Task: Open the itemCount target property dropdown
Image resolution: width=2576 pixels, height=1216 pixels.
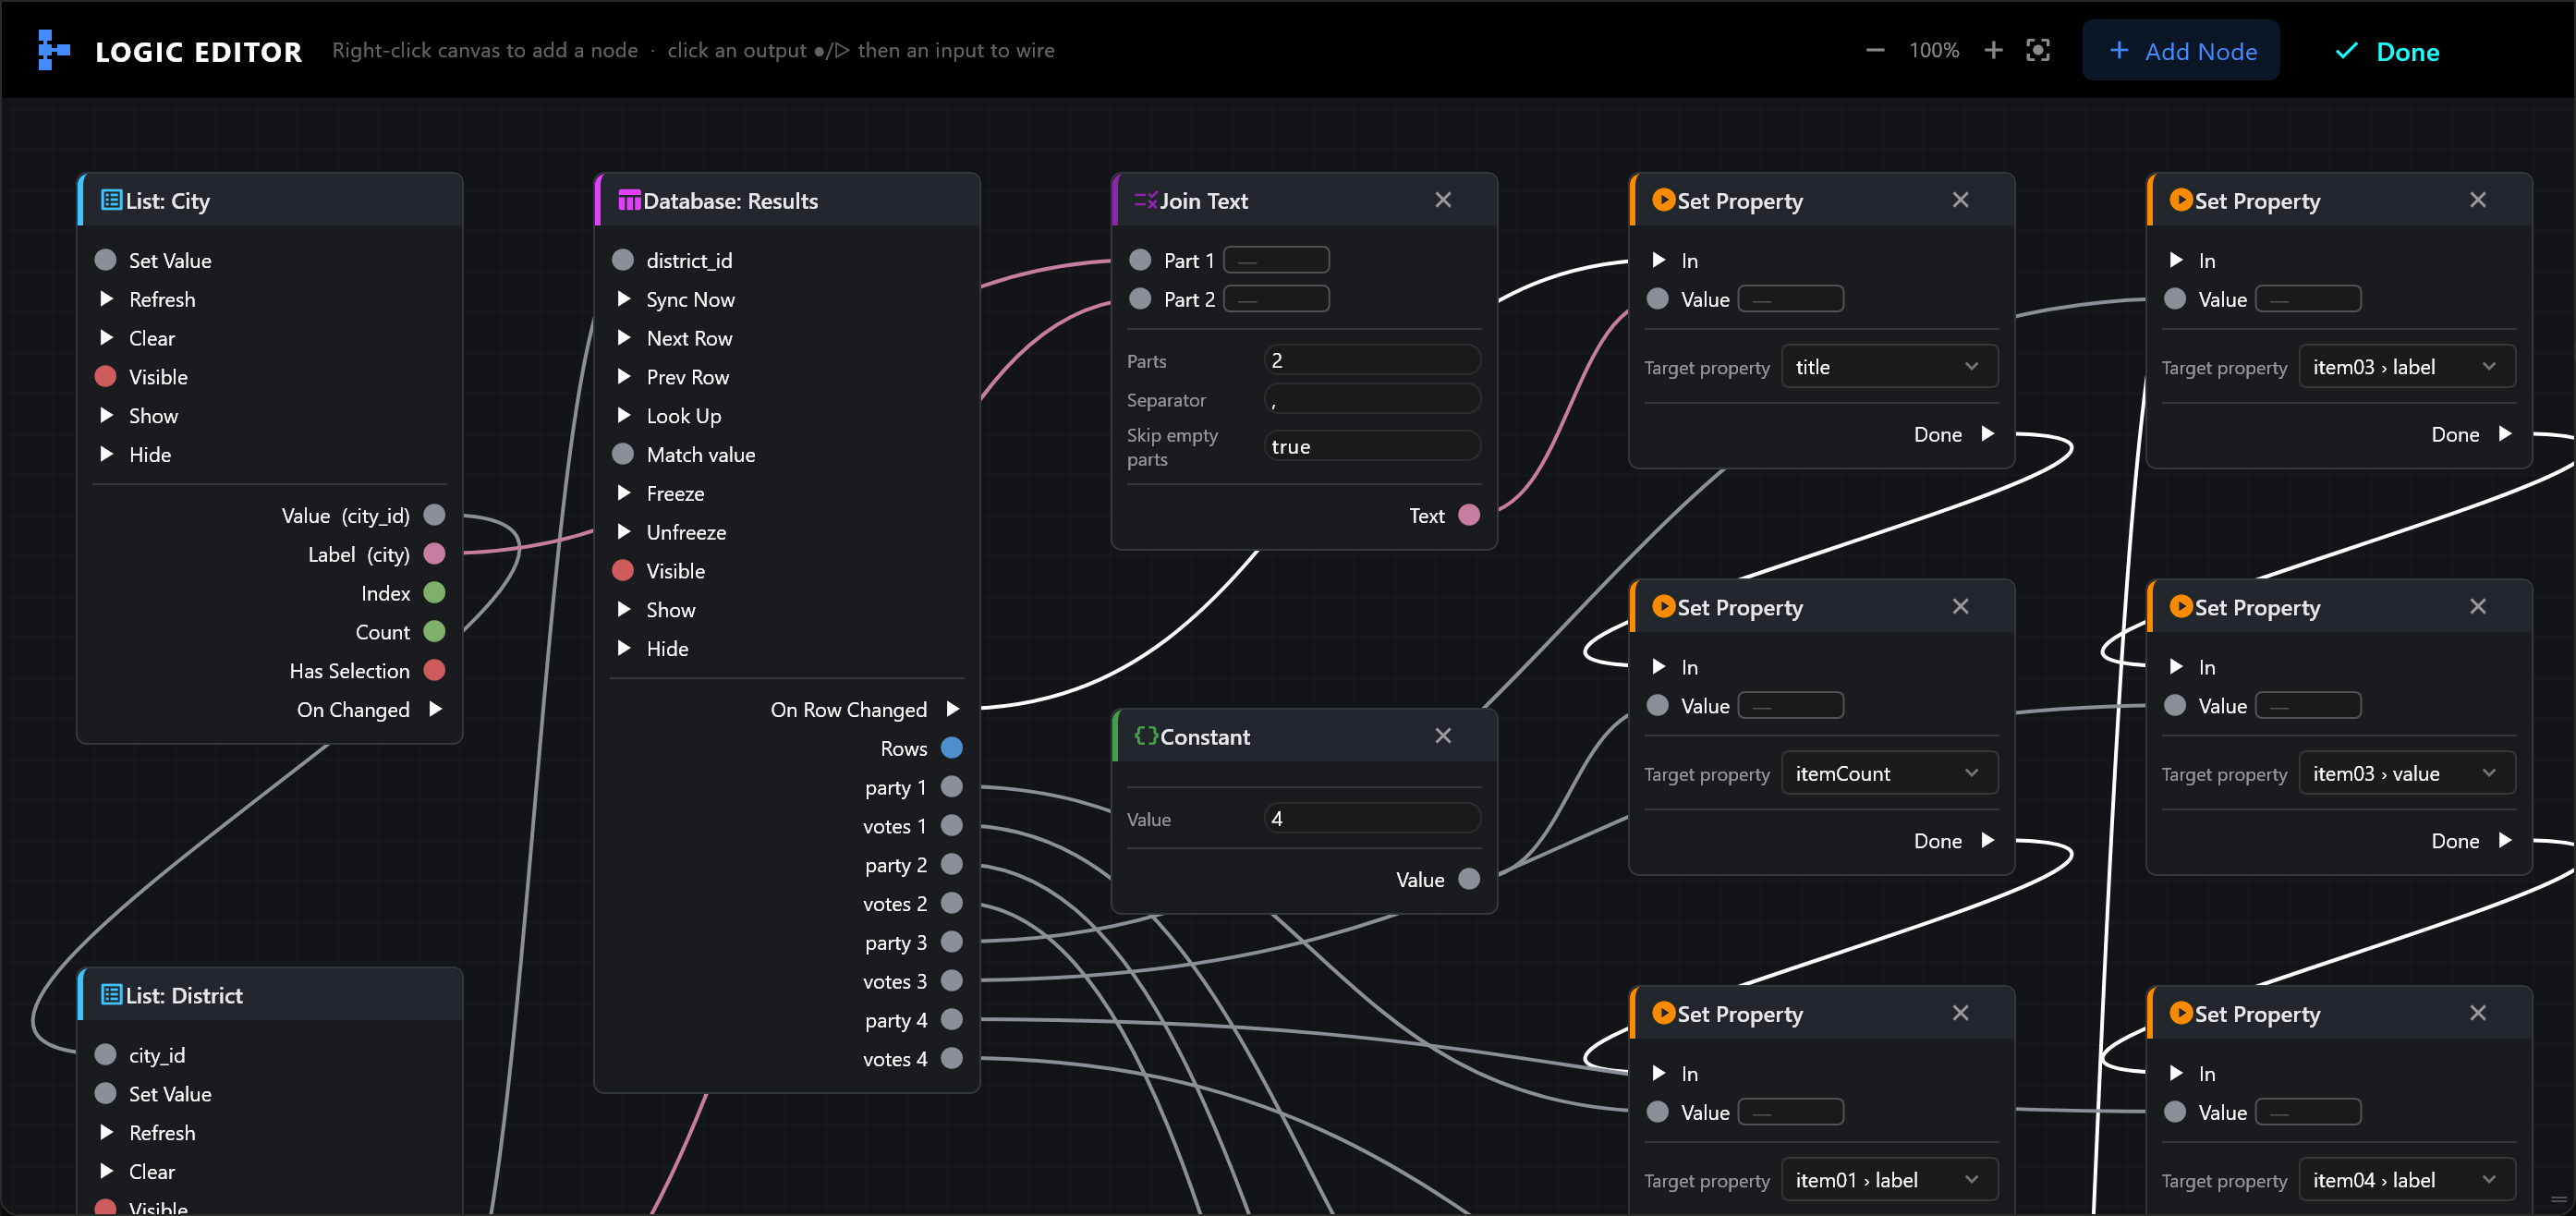Action: [x=1889, y=773]
